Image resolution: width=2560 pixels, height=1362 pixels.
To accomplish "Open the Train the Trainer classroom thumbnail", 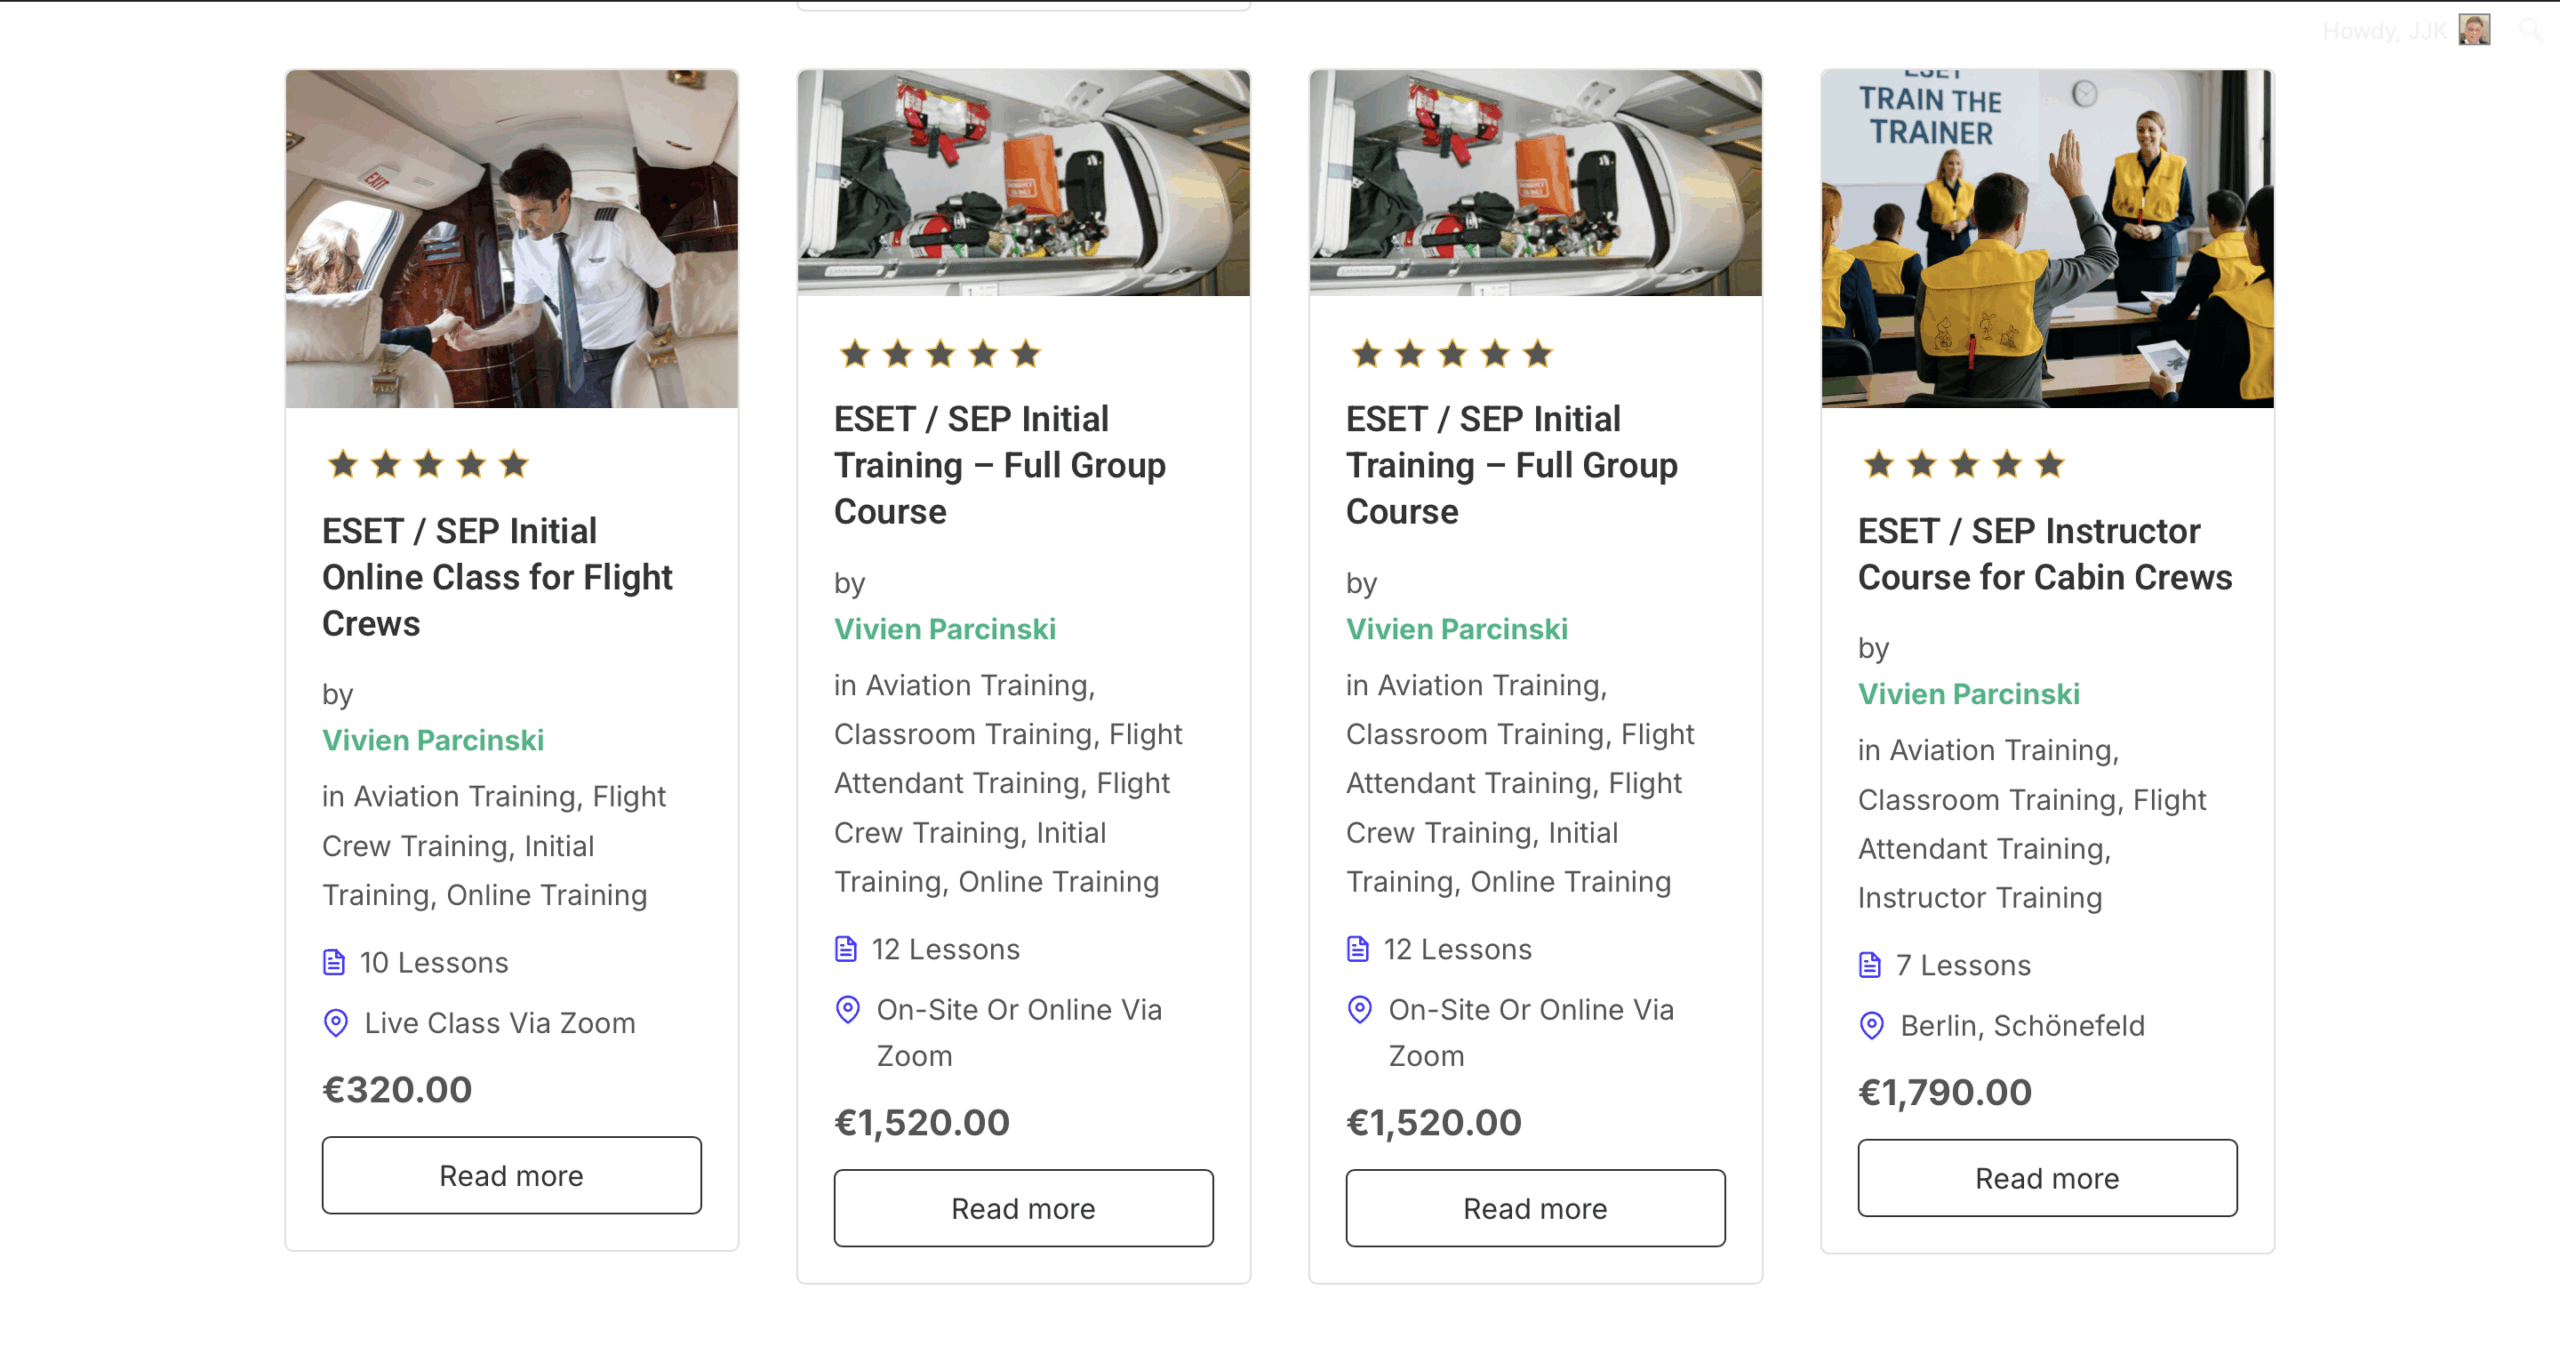I will coord(2047,239).
